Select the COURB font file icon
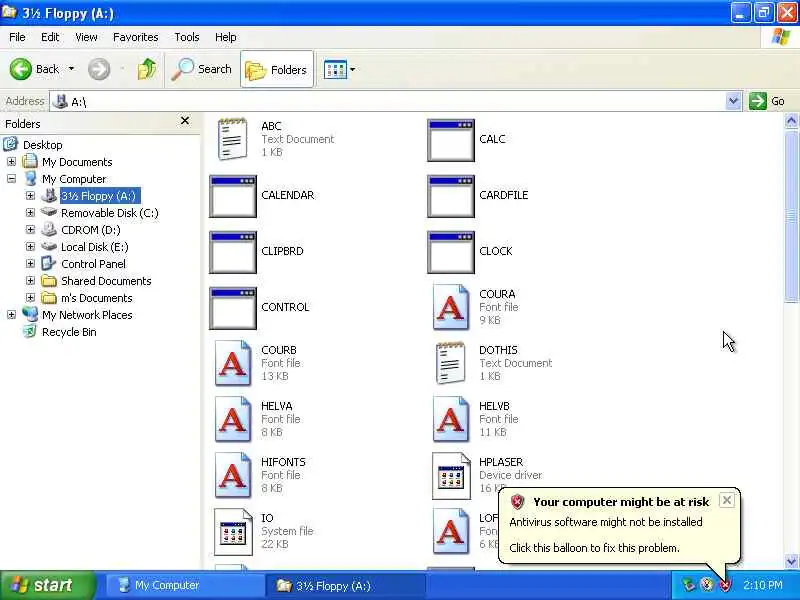Viewport: 800px width, 600px height. 233,363
